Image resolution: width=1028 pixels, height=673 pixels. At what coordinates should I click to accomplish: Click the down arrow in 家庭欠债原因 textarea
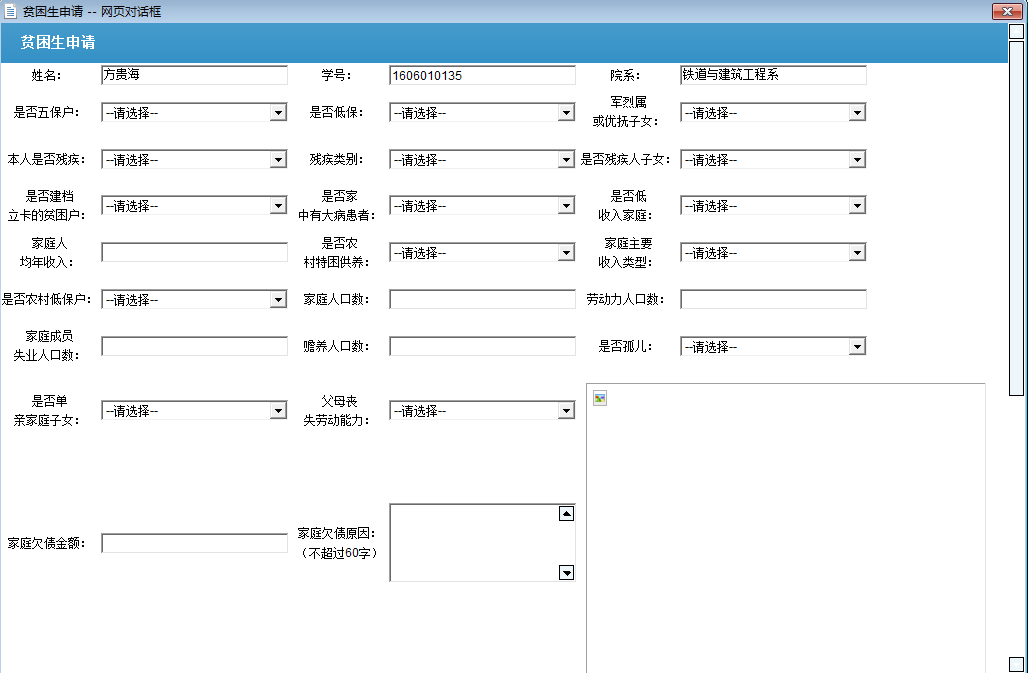point(566,572)
